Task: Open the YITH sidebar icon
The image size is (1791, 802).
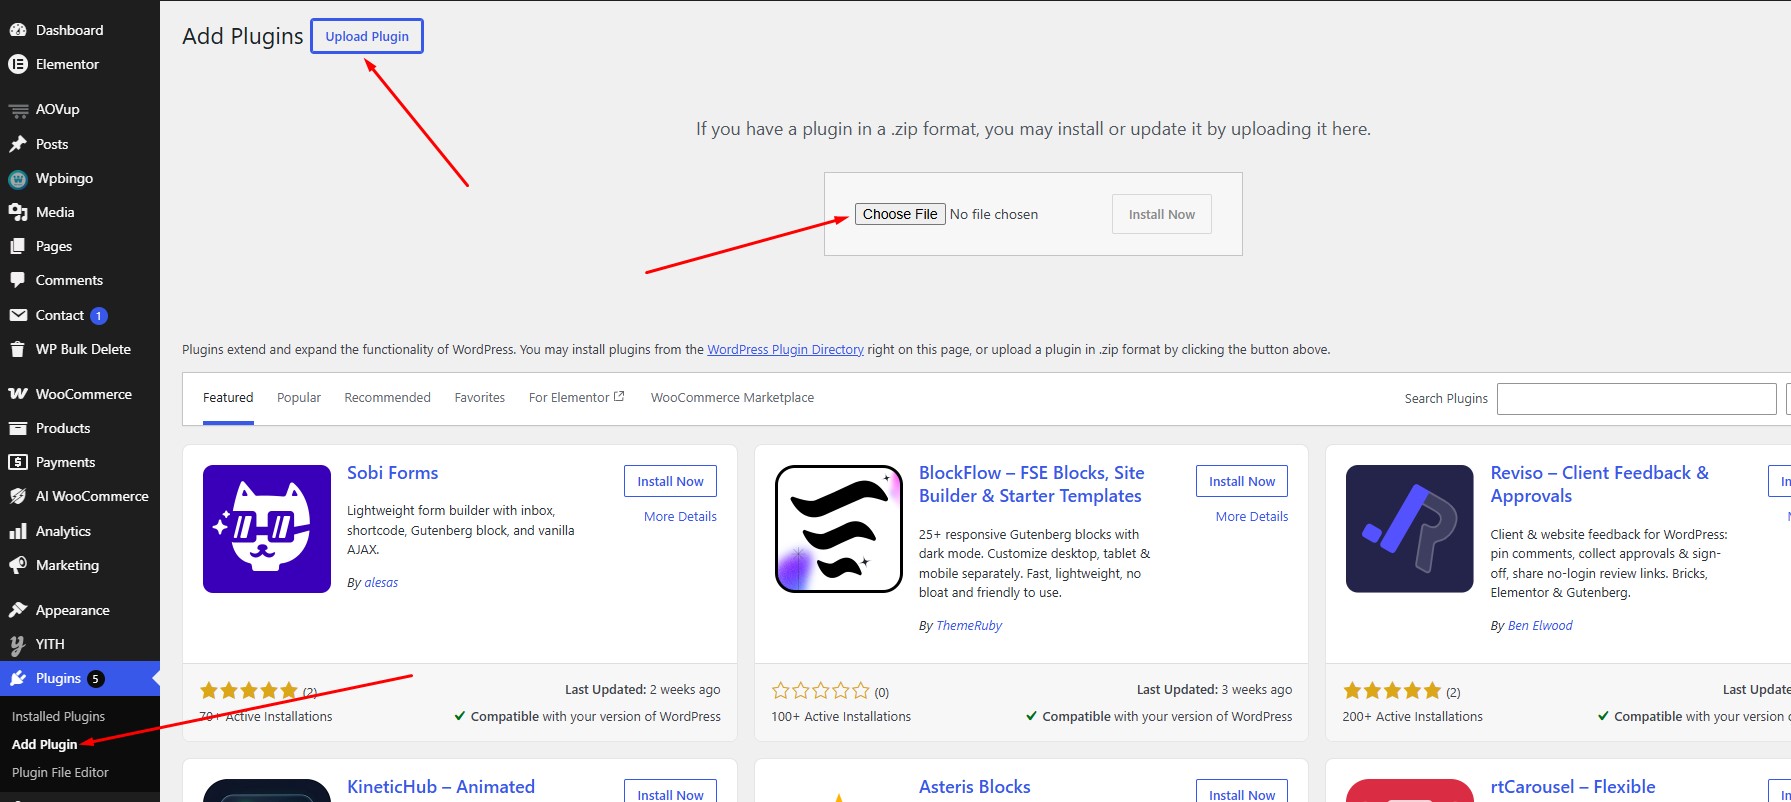Action: (18, 644)
